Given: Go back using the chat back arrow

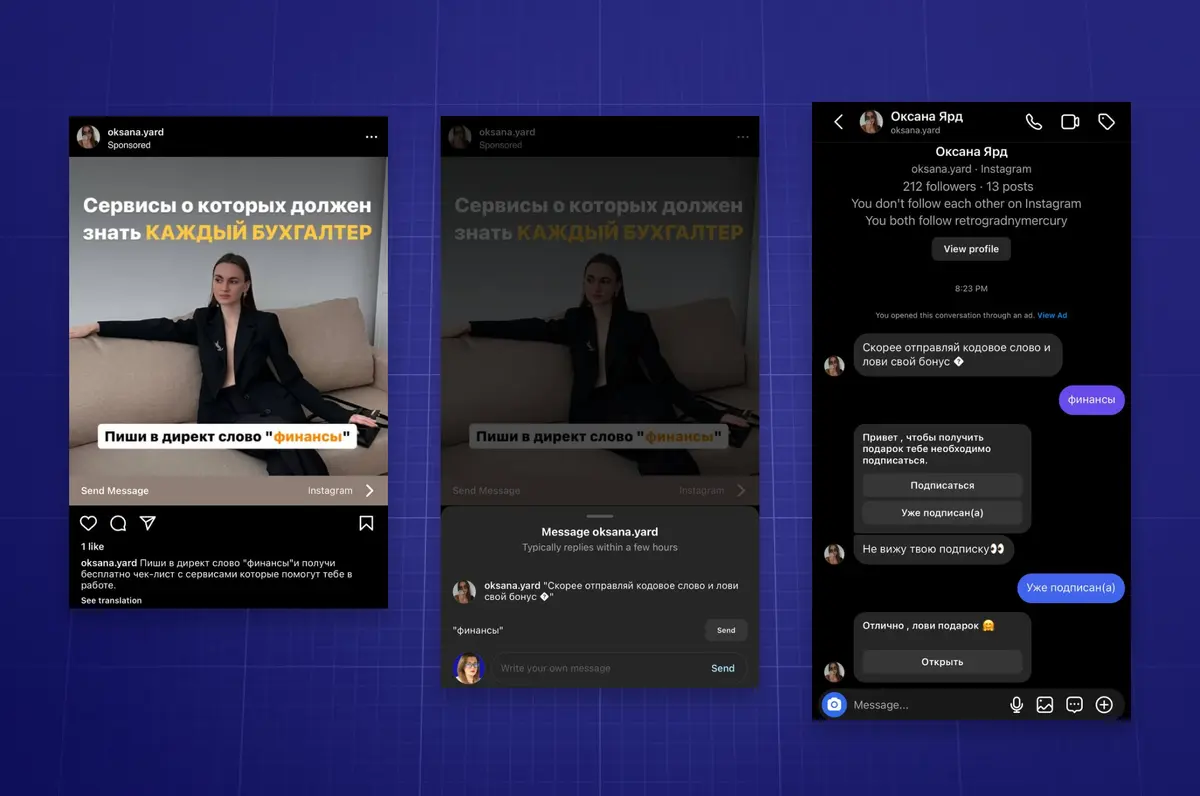Looking at the screenshot, I should click(839, 122).
